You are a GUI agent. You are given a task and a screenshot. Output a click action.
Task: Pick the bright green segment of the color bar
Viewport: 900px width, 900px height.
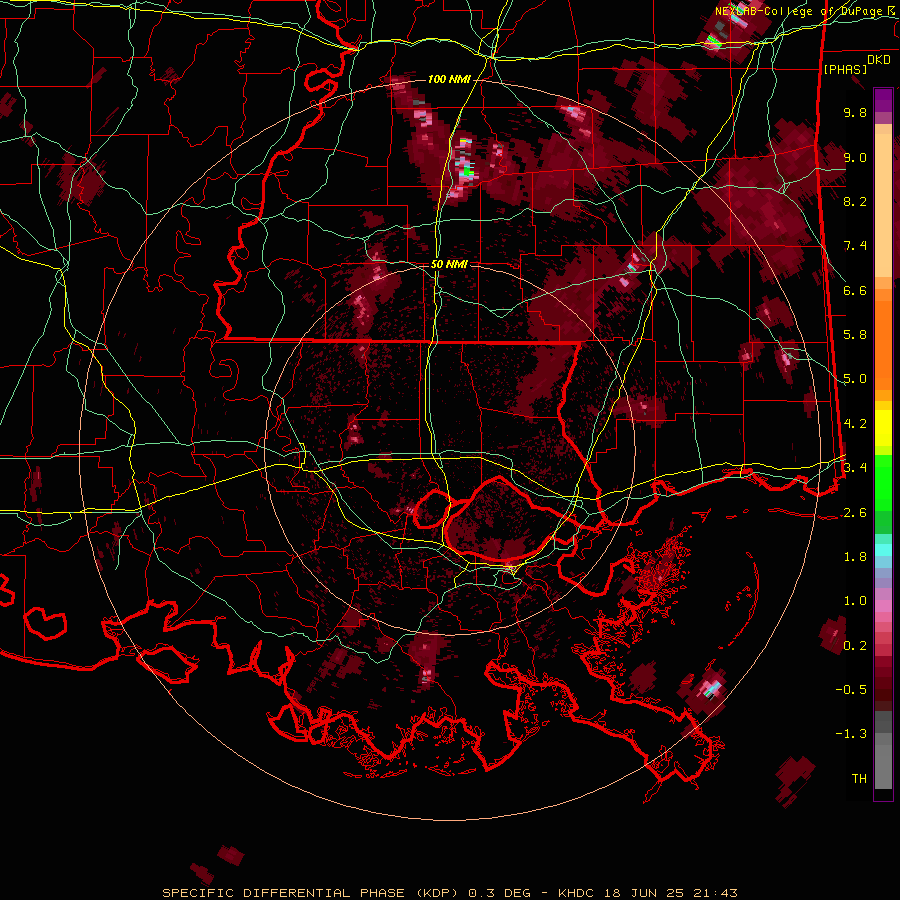(x=883, y=483)
